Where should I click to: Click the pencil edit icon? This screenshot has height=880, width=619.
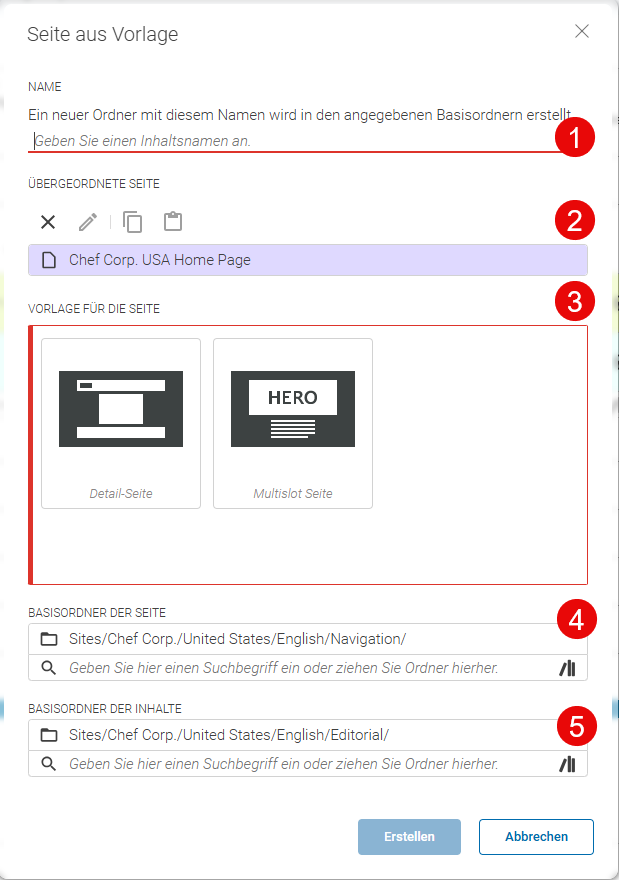pyautogui.click(x=88, y=222)
